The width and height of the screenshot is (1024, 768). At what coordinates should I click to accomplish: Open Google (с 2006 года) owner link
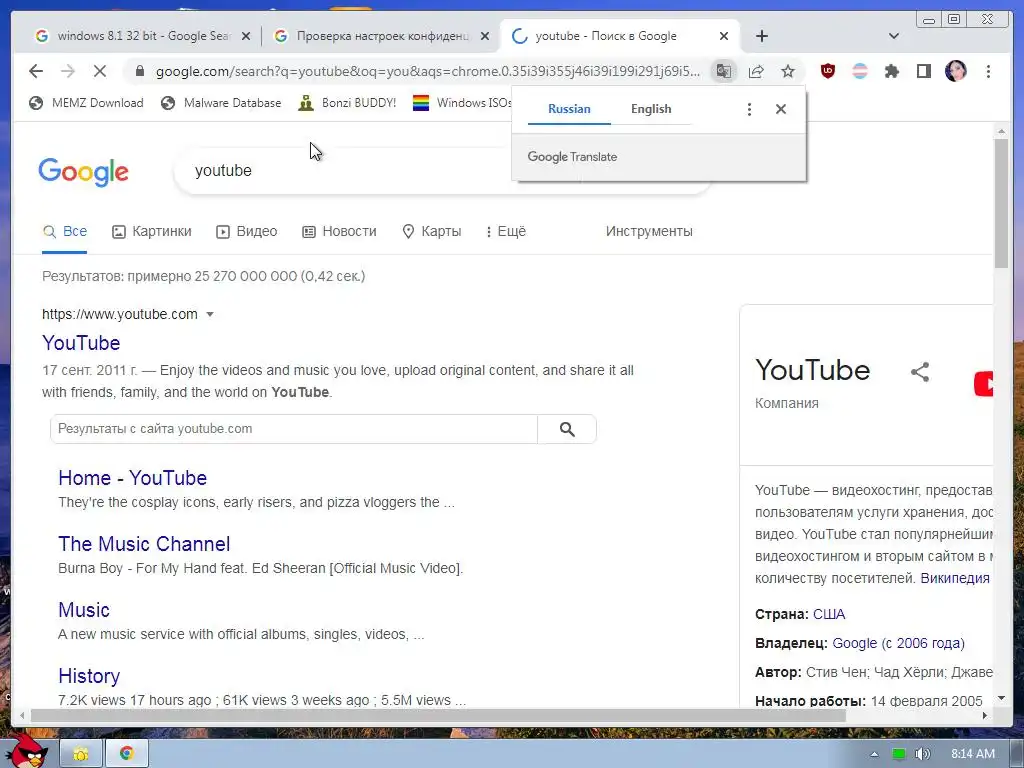[x=898, y=643]
